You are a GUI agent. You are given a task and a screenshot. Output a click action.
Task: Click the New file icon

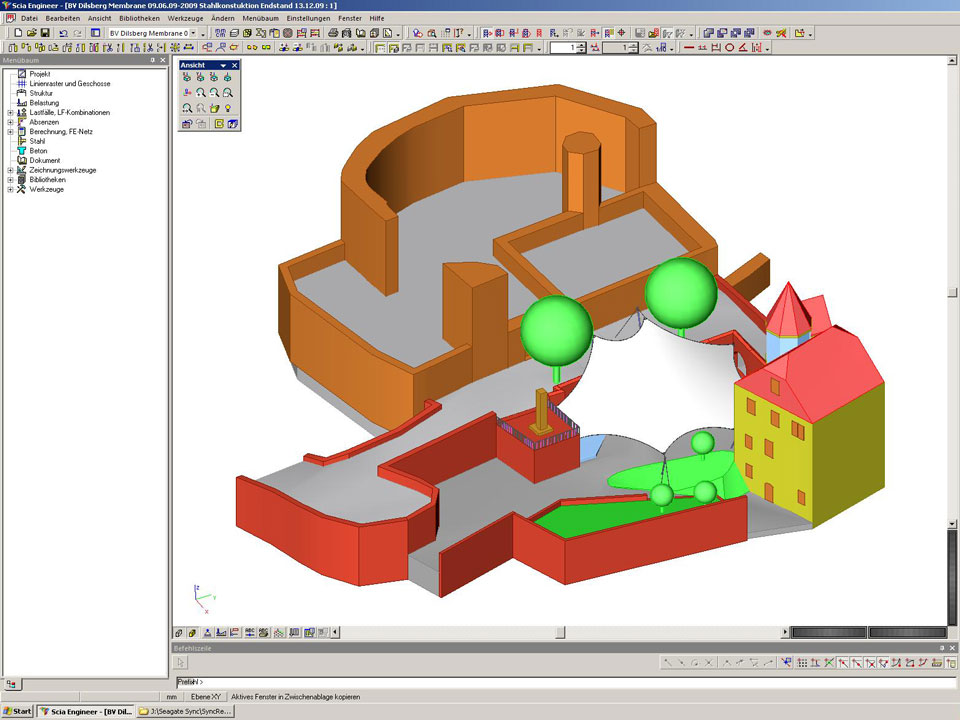[x=18, y=33]
